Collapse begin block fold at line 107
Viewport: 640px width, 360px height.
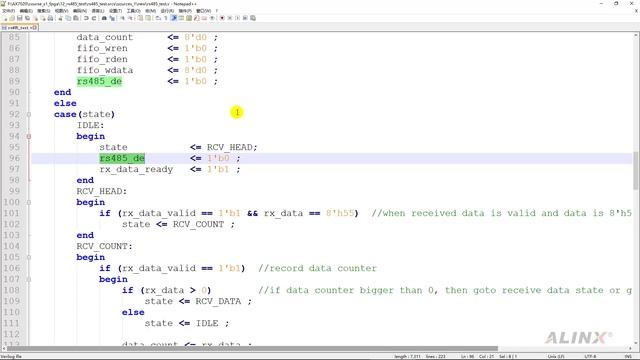point(29,280)
